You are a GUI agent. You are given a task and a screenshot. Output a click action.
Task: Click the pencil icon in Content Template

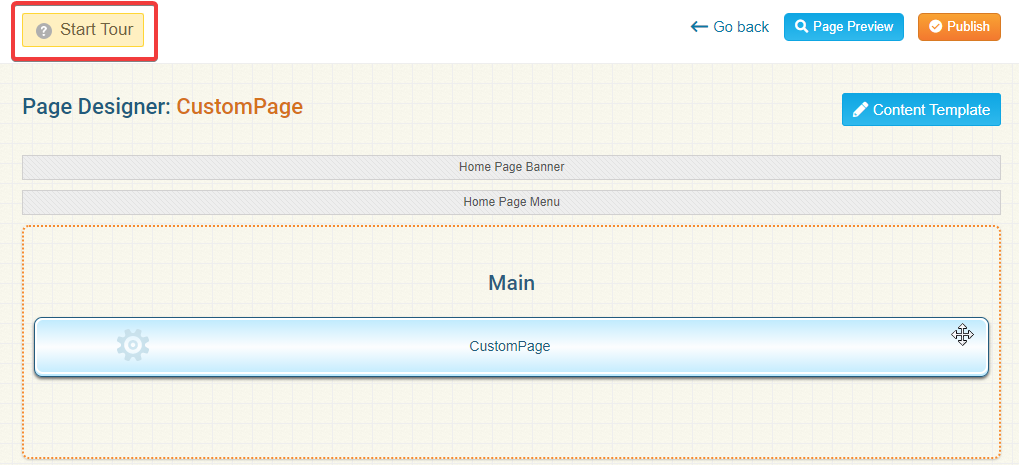coord(860,110)
